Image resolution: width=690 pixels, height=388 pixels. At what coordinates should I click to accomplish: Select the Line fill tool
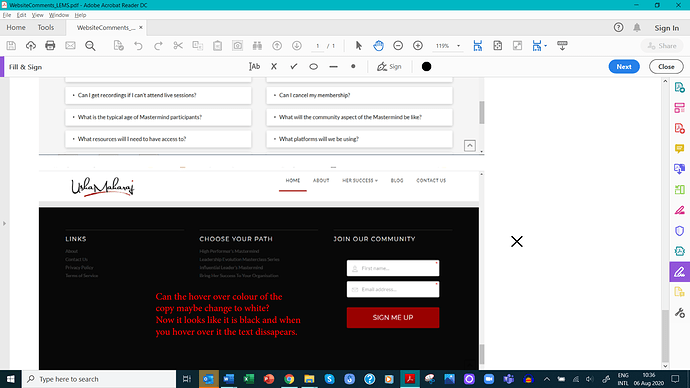(333, 67)
